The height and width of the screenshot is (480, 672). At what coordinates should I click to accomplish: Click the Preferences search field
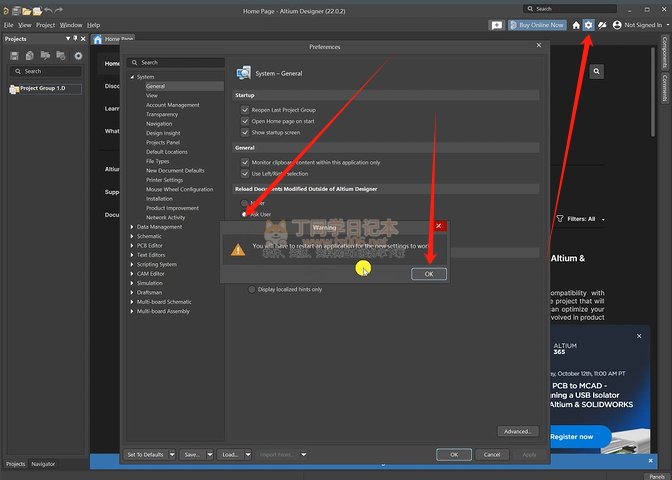coord(175,62)
